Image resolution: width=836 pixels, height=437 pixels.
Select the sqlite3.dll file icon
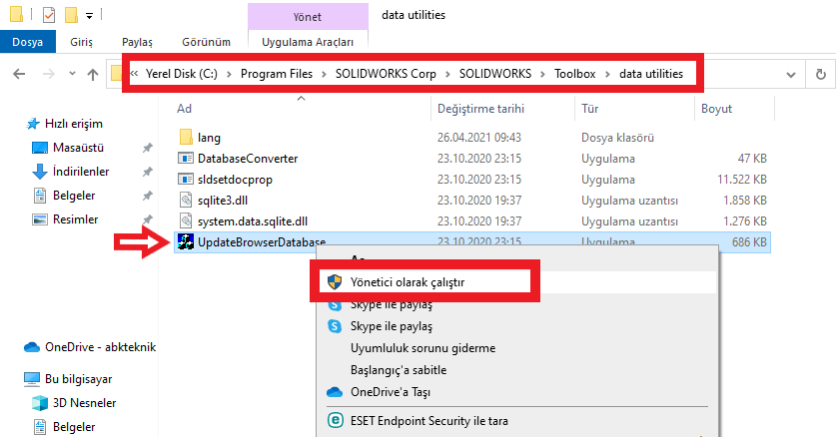click(x=185, y=200)
